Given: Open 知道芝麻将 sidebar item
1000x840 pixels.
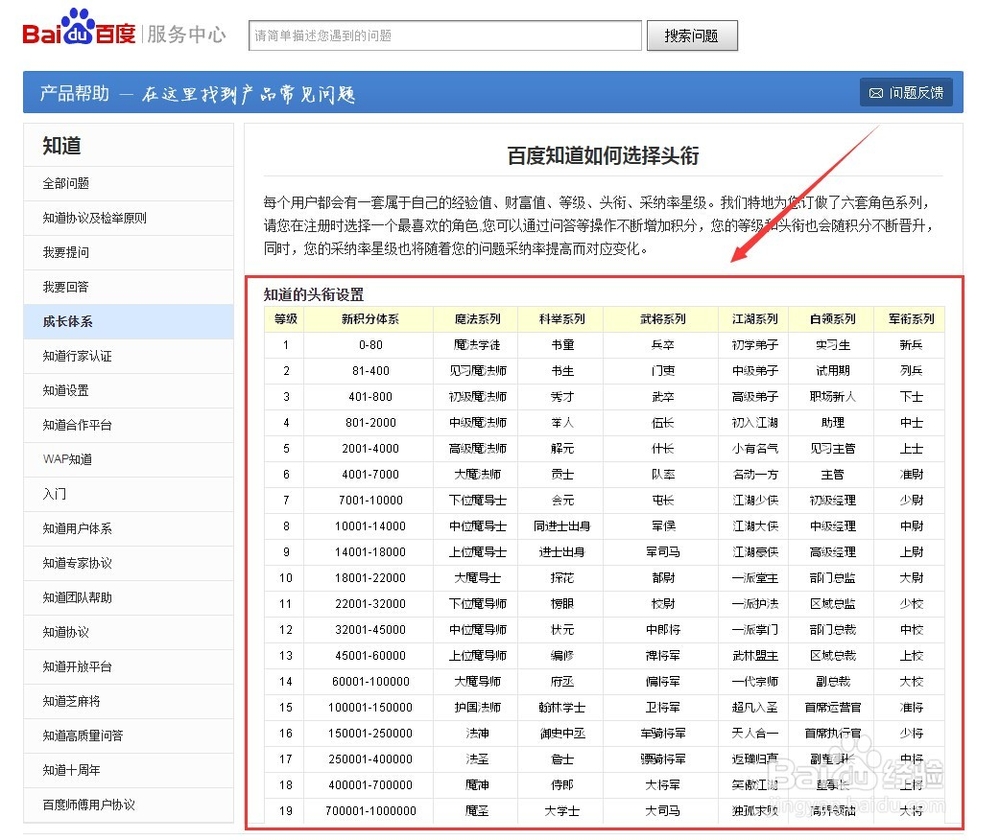Looking at the screenshot, I should click(x=129, y=701).
